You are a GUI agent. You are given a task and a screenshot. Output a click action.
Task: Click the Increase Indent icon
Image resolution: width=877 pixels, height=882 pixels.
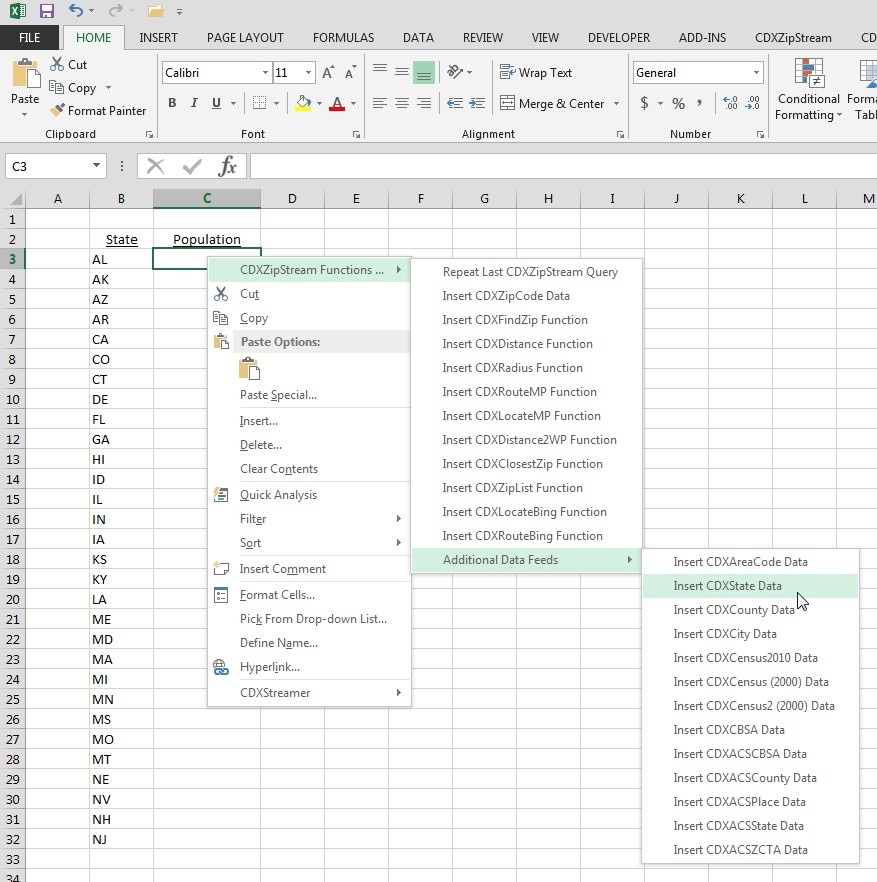477,103
